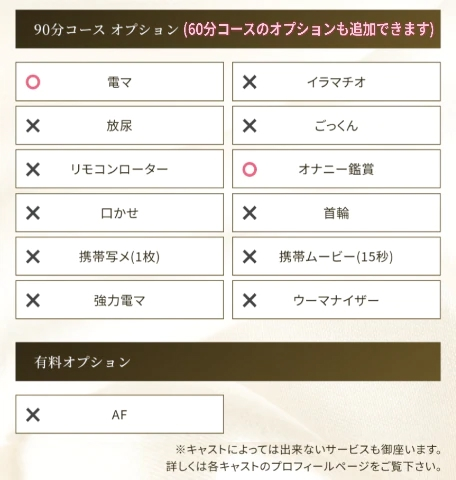456x480 pixels.
Task: Click the X icon next to ごっくん
Action: click(250, 126)
